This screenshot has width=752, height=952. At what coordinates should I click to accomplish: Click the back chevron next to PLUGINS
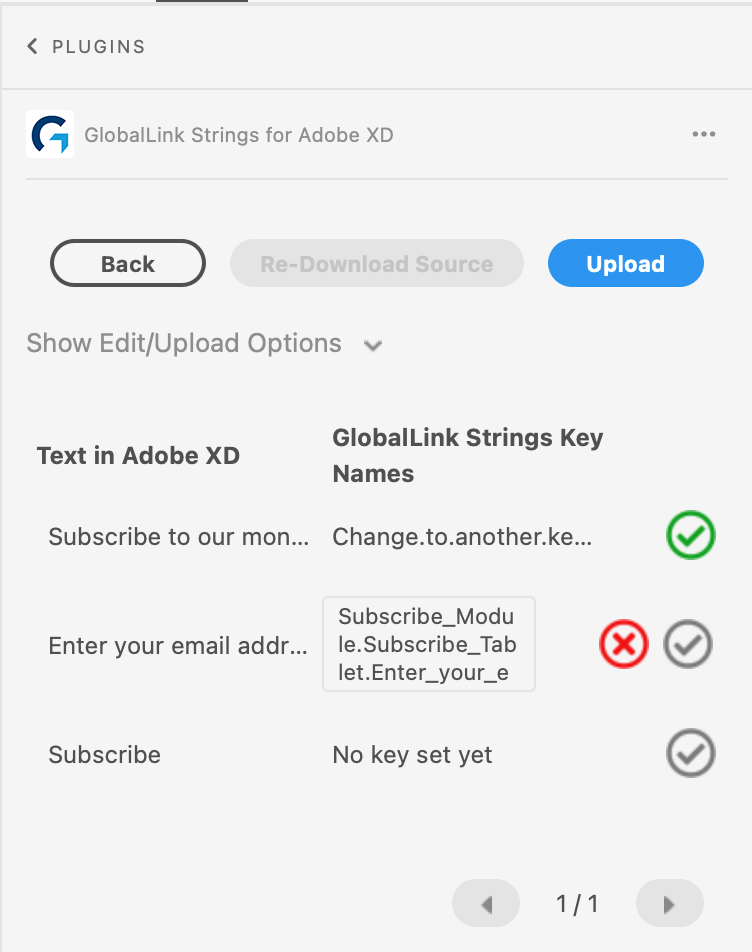point(33,46)
